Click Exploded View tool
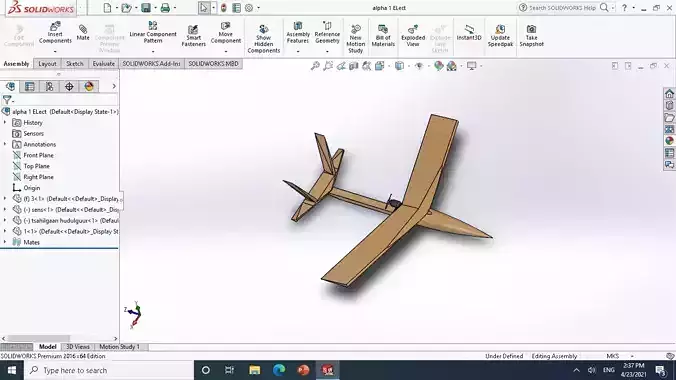 pyautogui.click(x=413, y=35)
